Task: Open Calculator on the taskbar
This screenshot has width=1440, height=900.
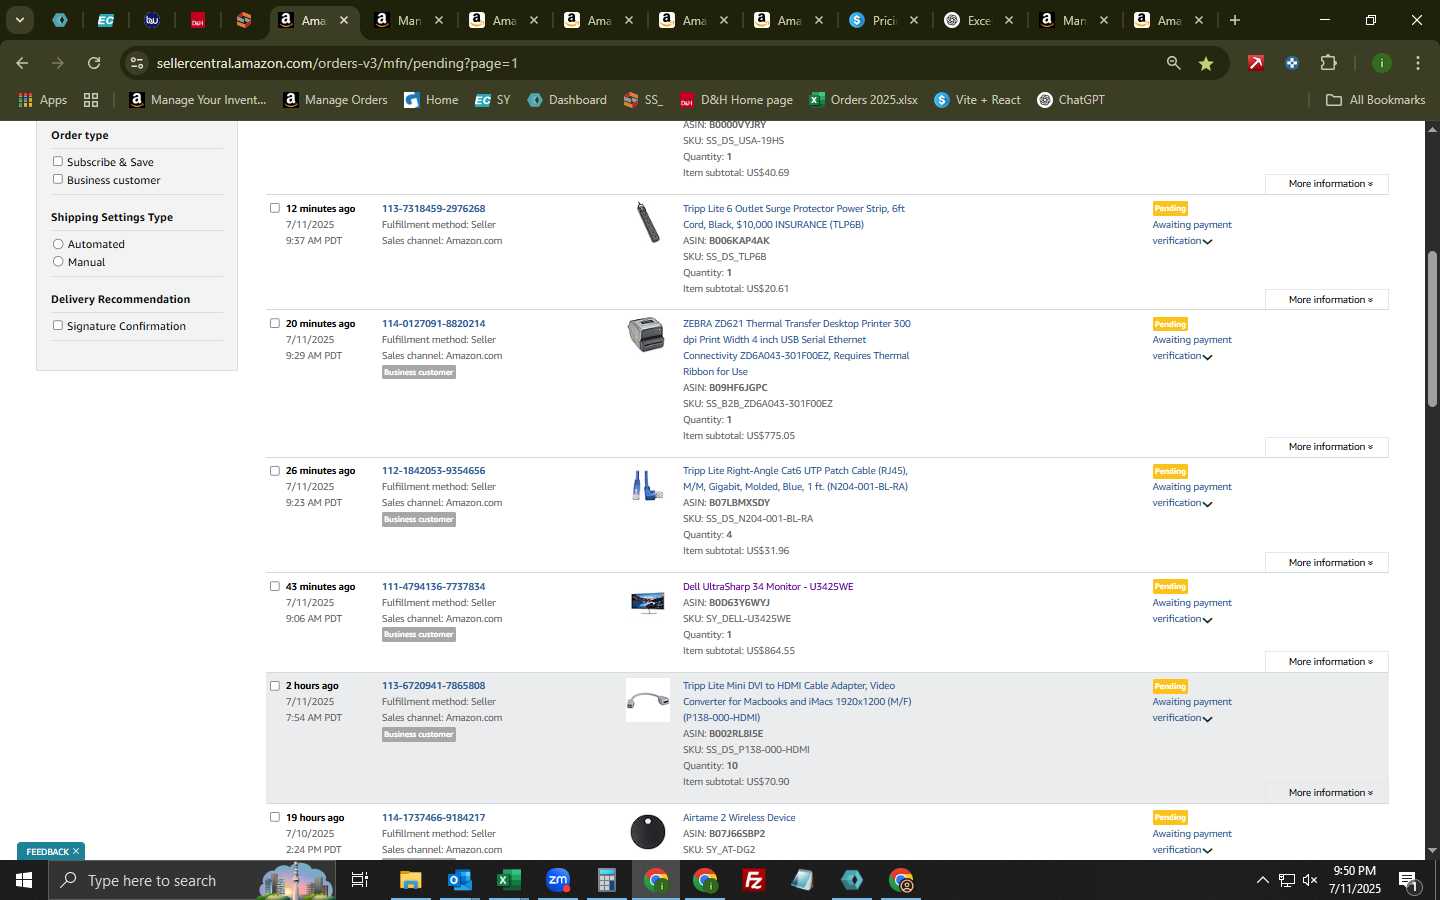Action: click(x=606, y=880)
